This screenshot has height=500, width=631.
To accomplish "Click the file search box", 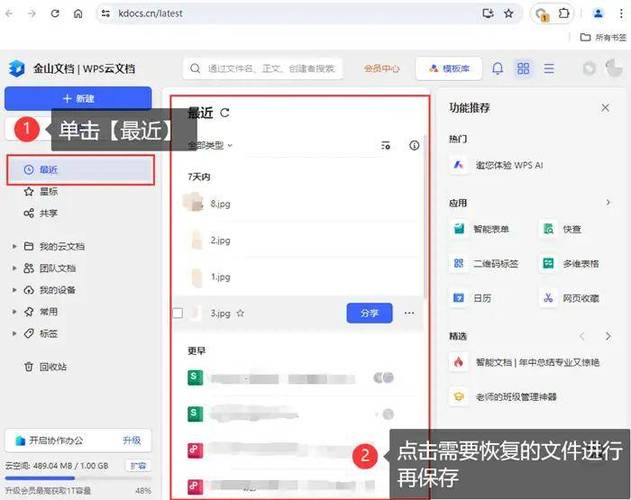I will point(263,68).
